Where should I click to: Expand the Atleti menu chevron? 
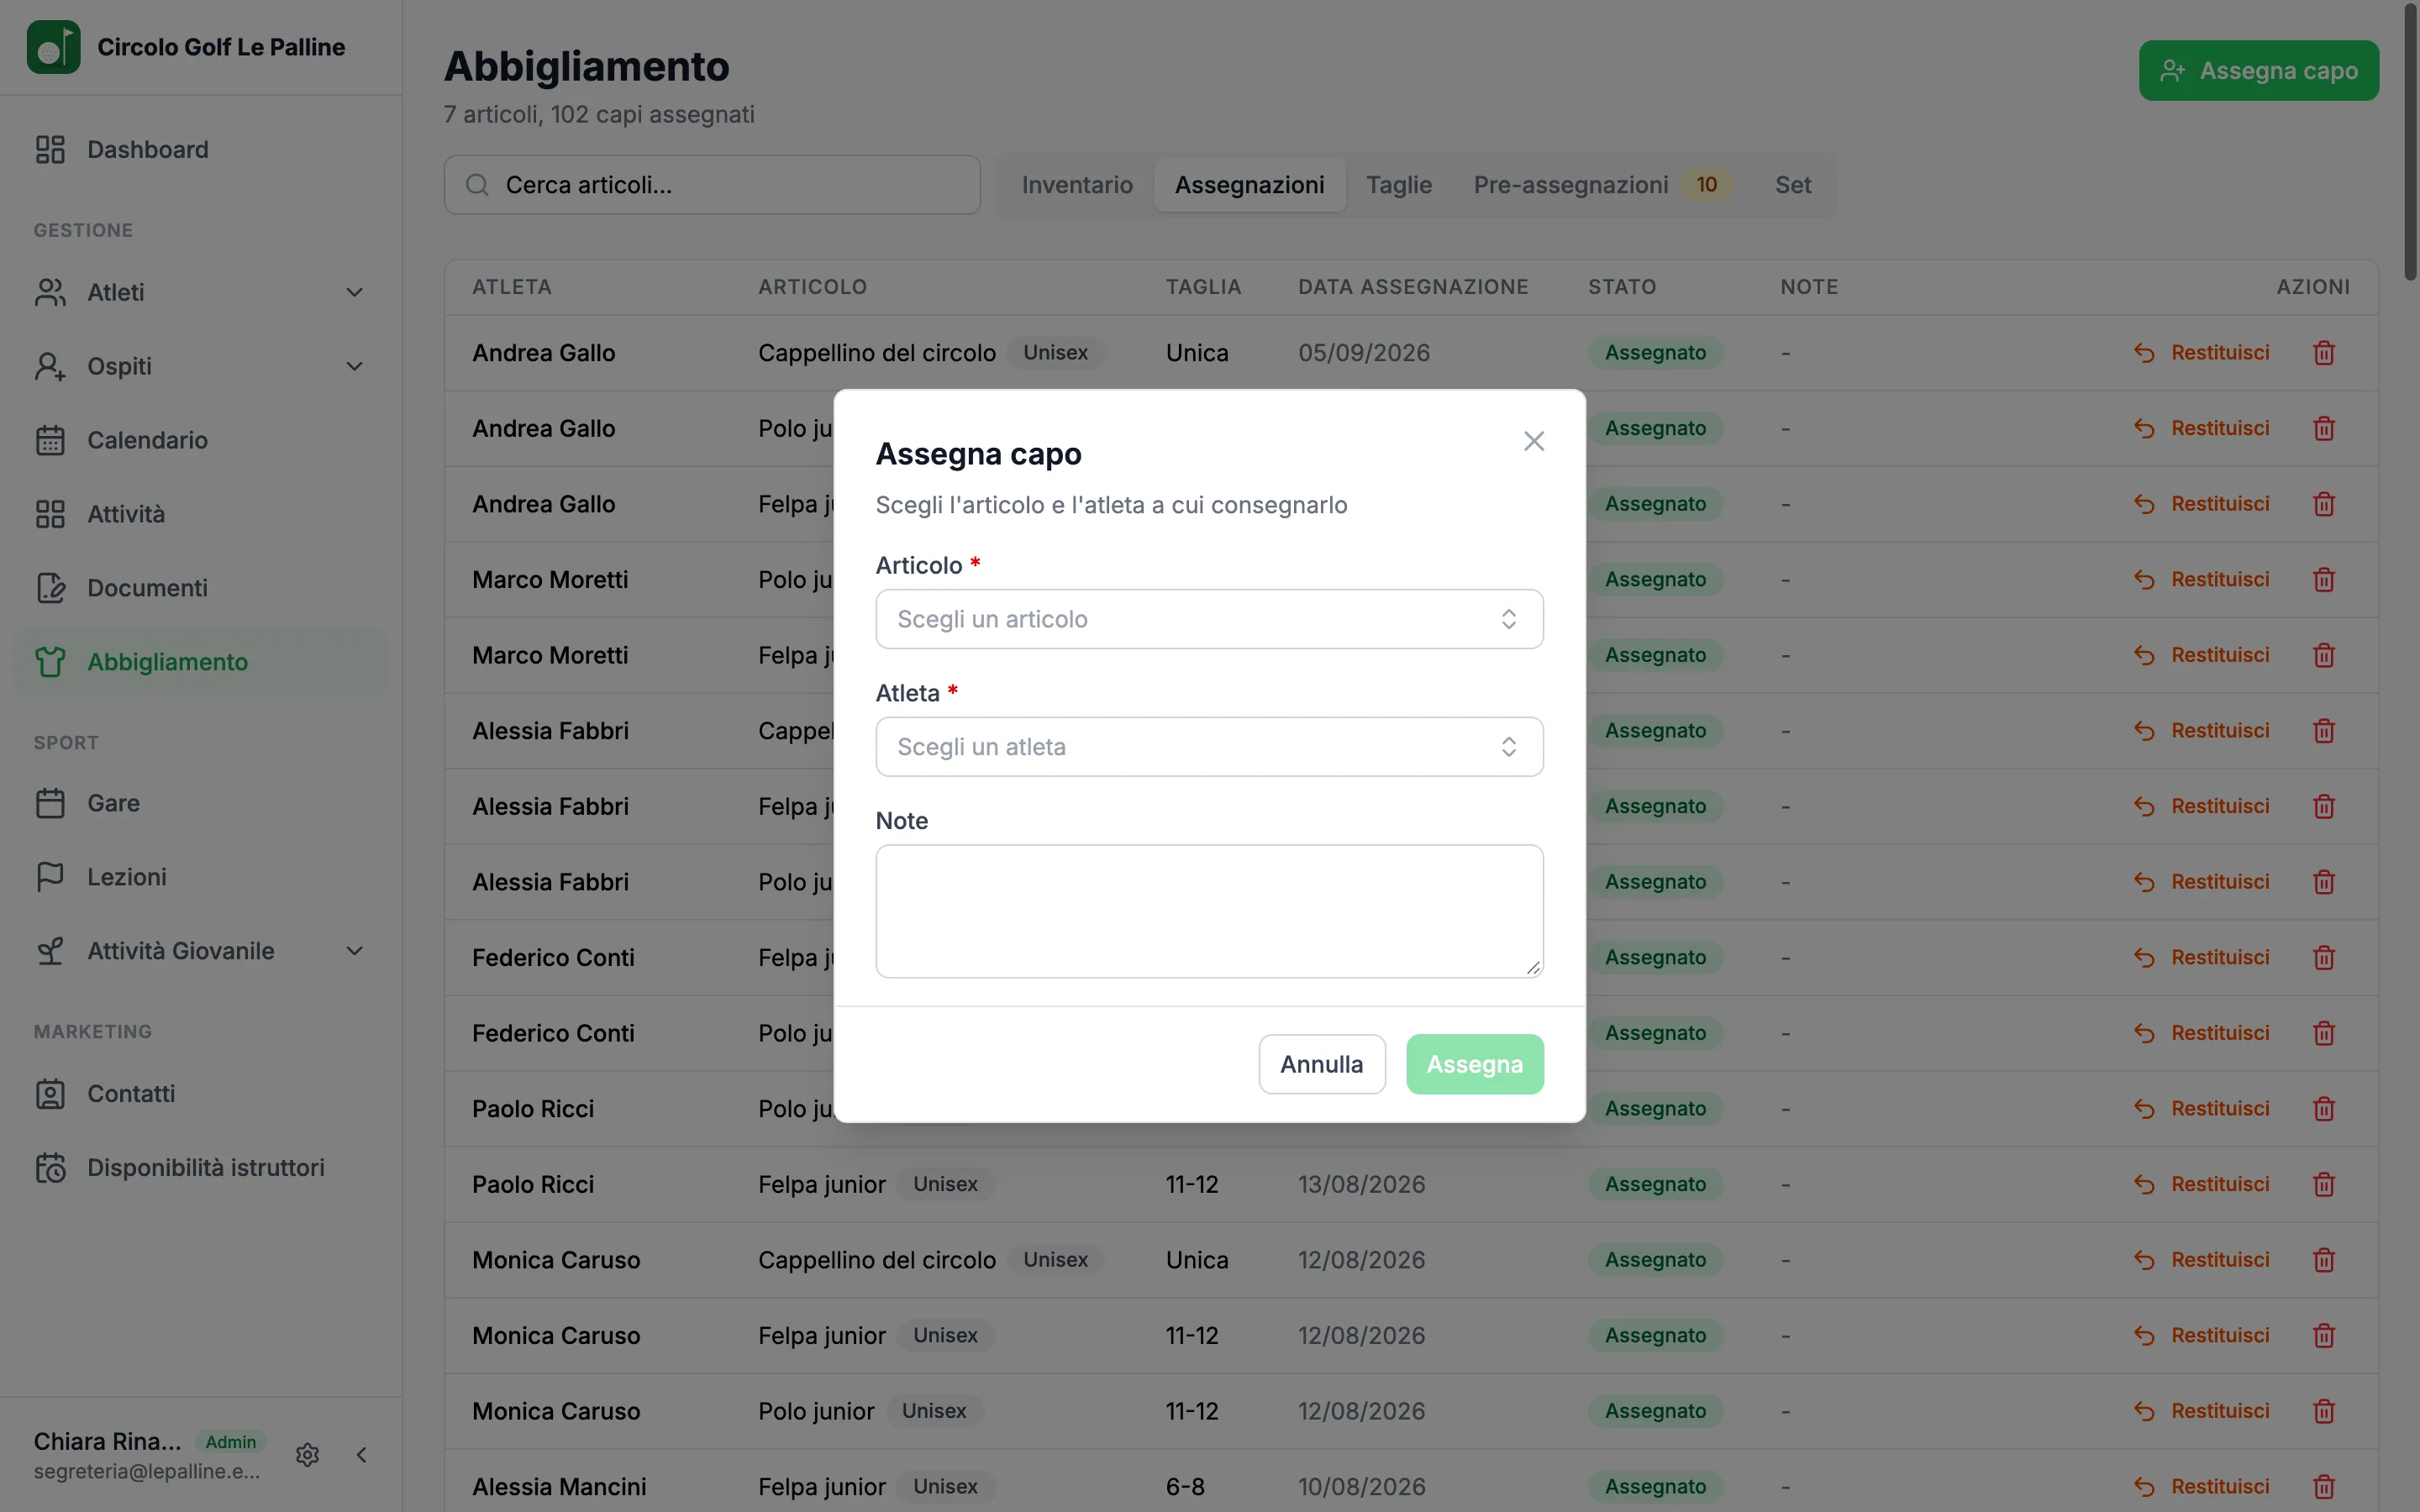(x=354, y=293)
